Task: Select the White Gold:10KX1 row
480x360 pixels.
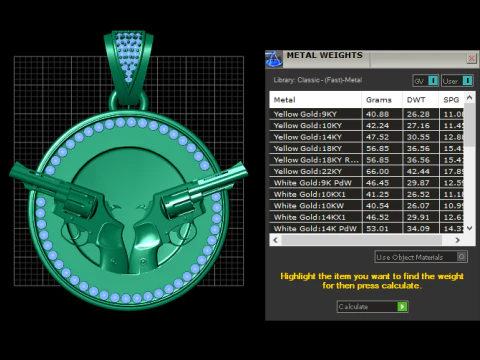Action: click(x=367, y=194)
